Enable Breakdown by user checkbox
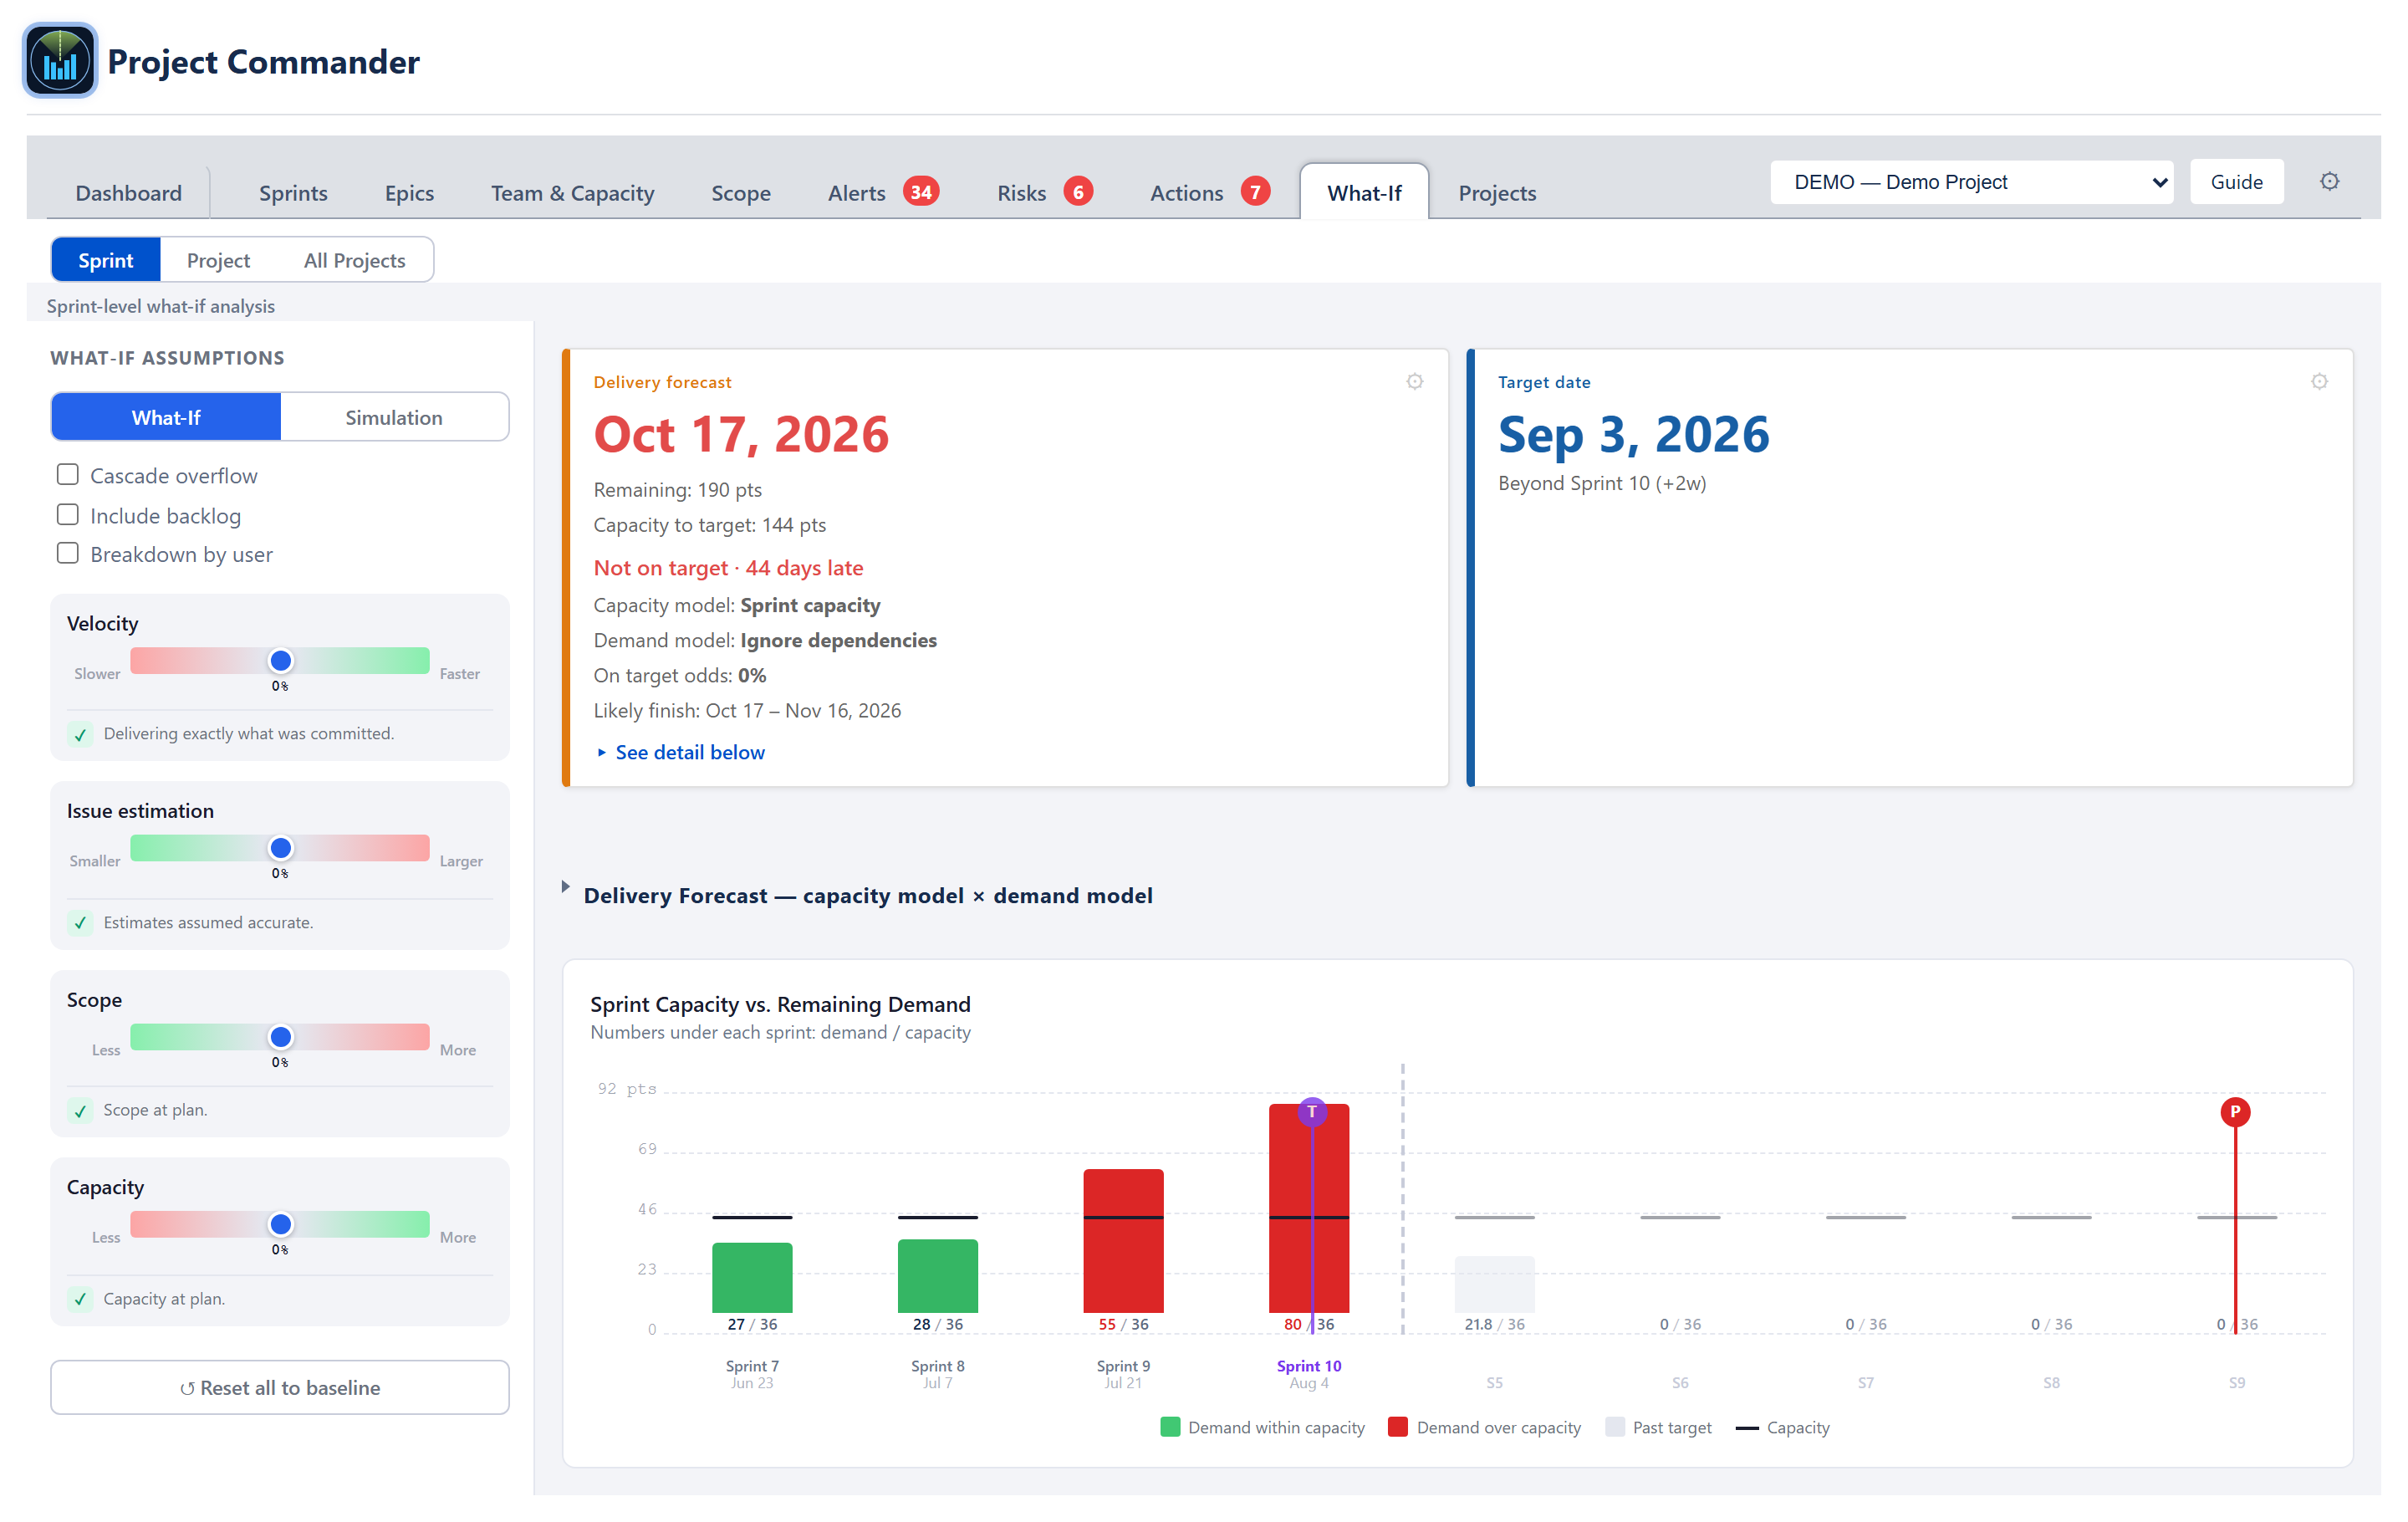2408x1522 pixels. point(68,553)
